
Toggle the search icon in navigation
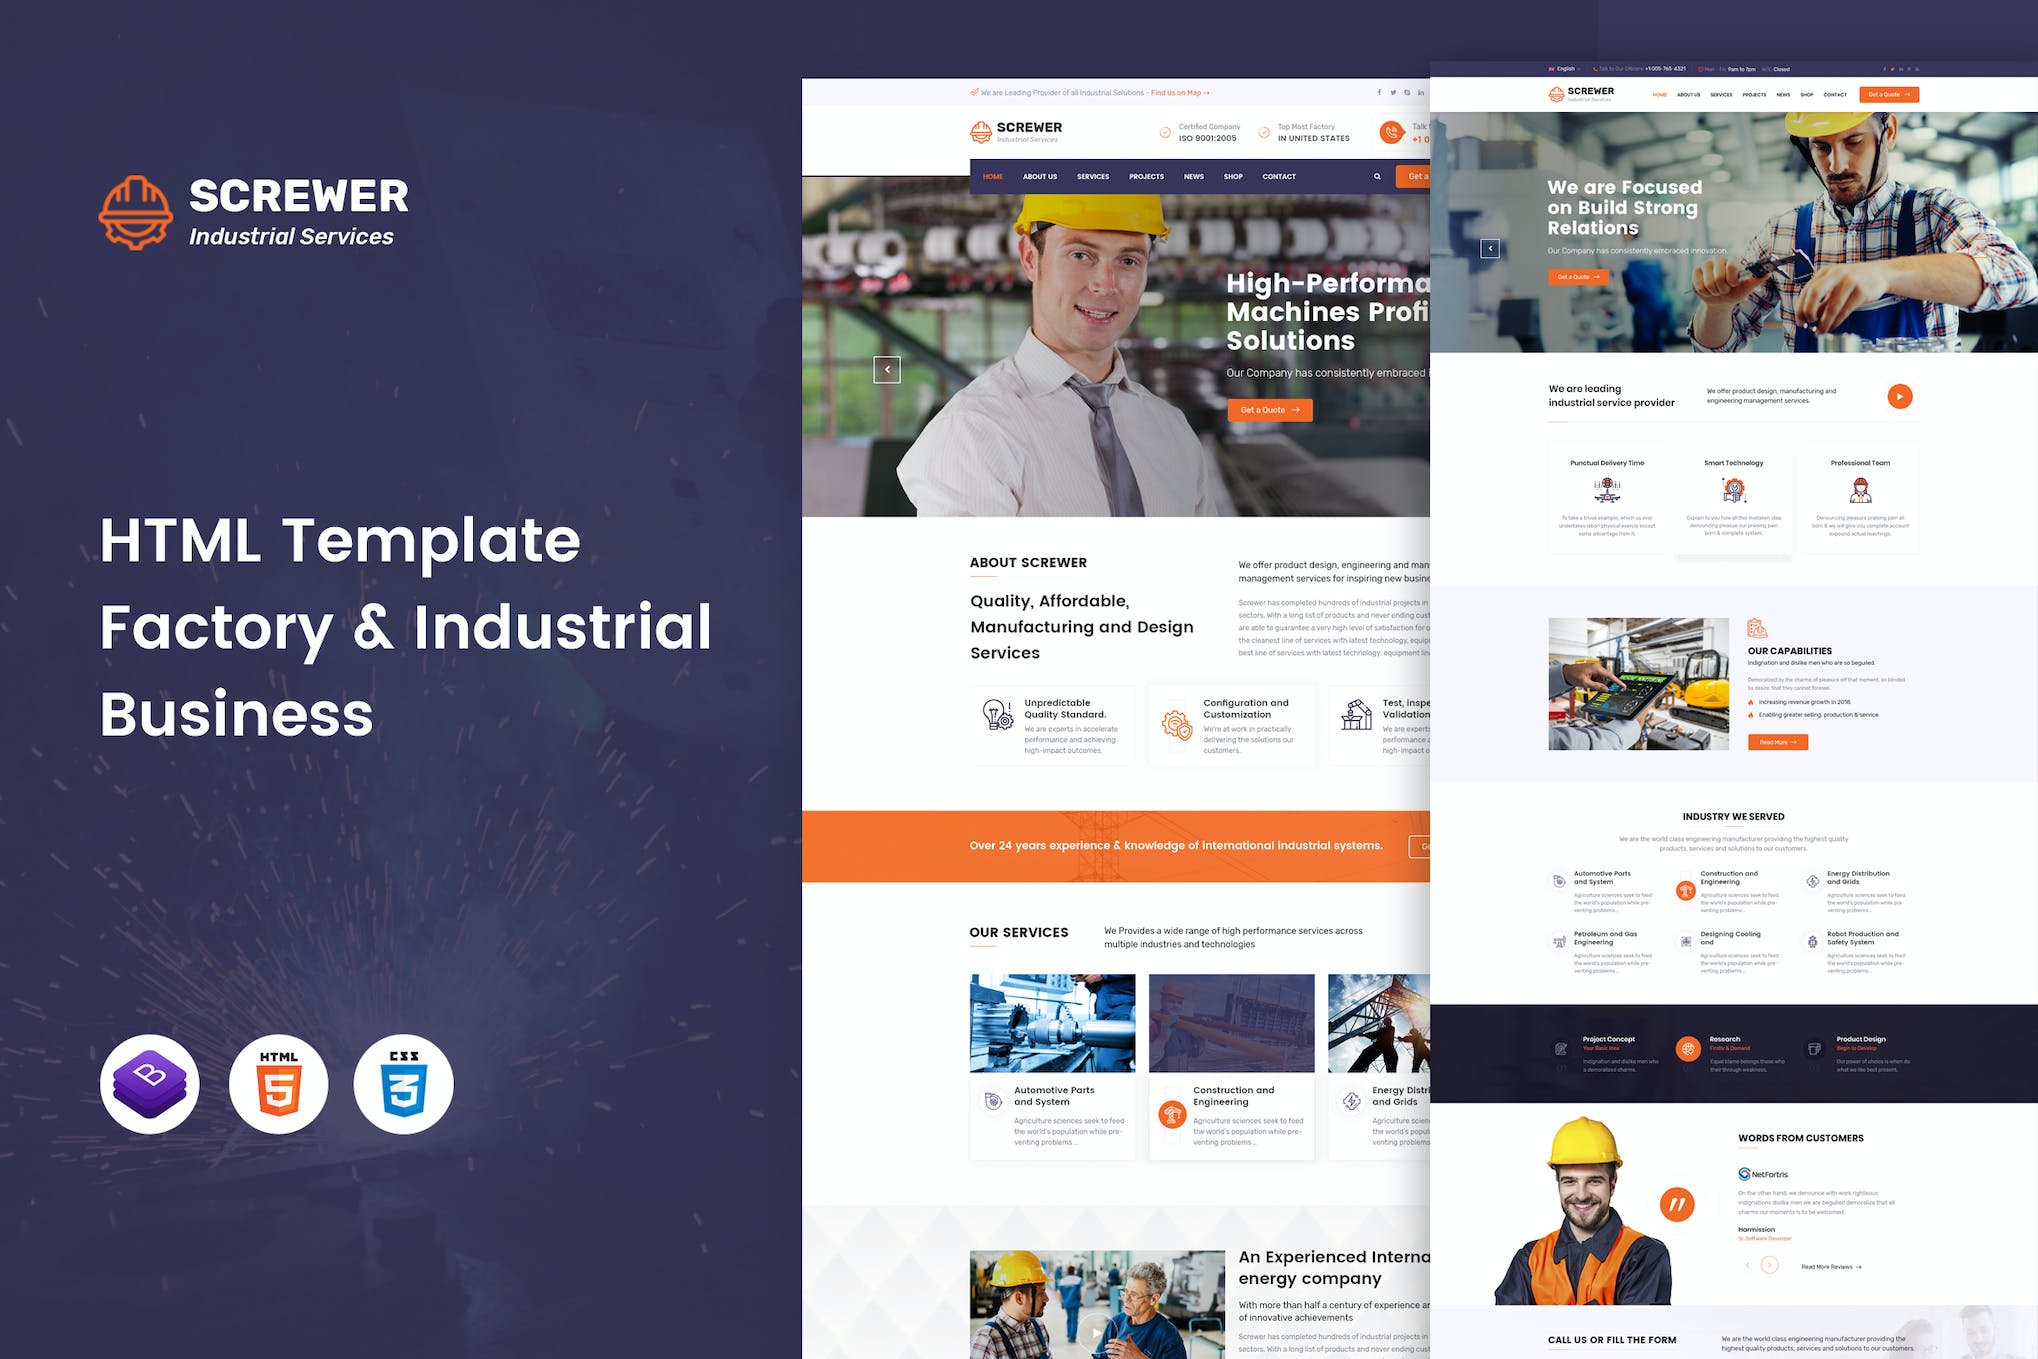[x=1377, y=179]
